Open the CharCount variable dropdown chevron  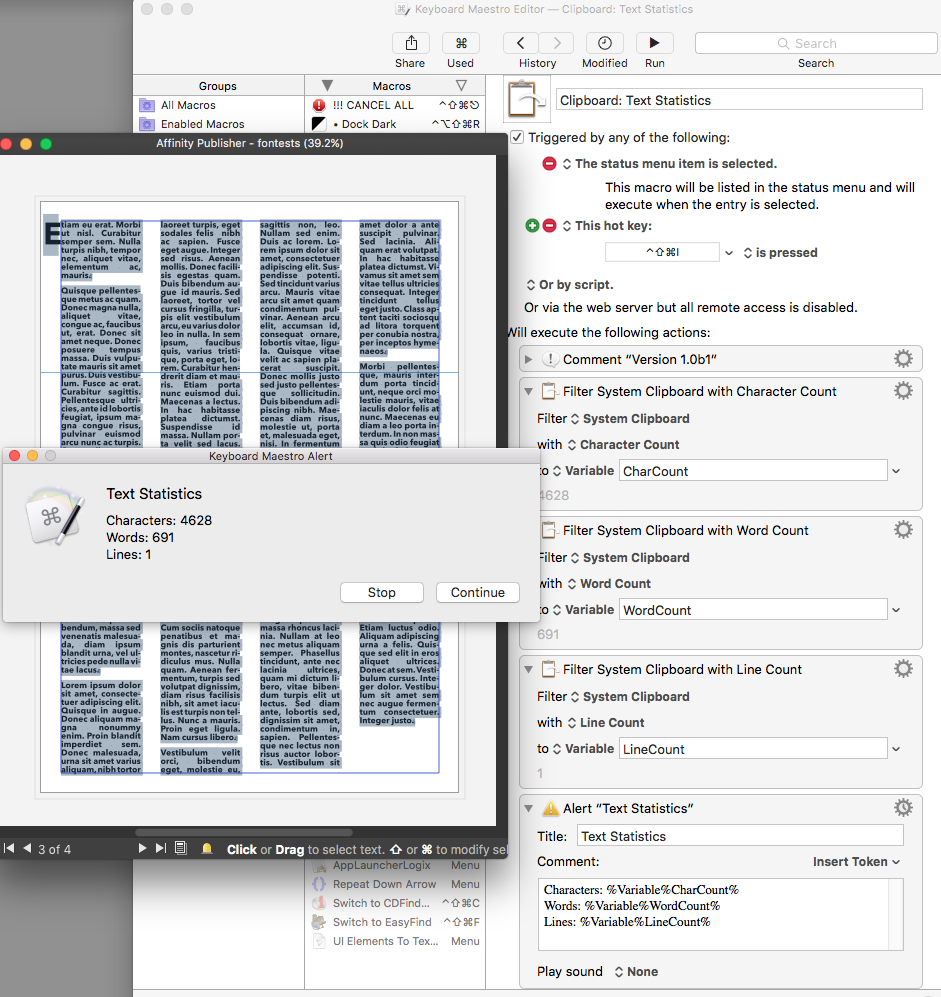(896, 471)
